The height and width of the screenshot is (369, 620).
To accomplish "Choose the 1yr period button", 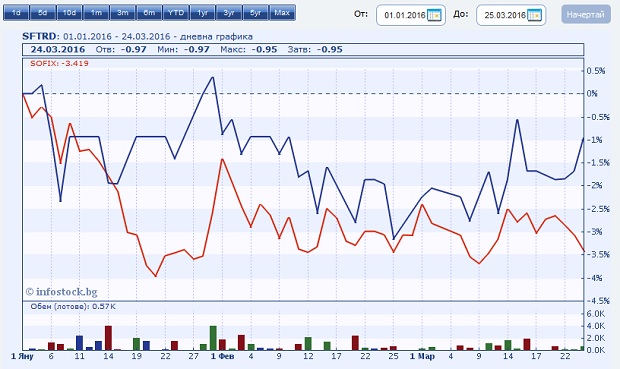I will point(202,13).
